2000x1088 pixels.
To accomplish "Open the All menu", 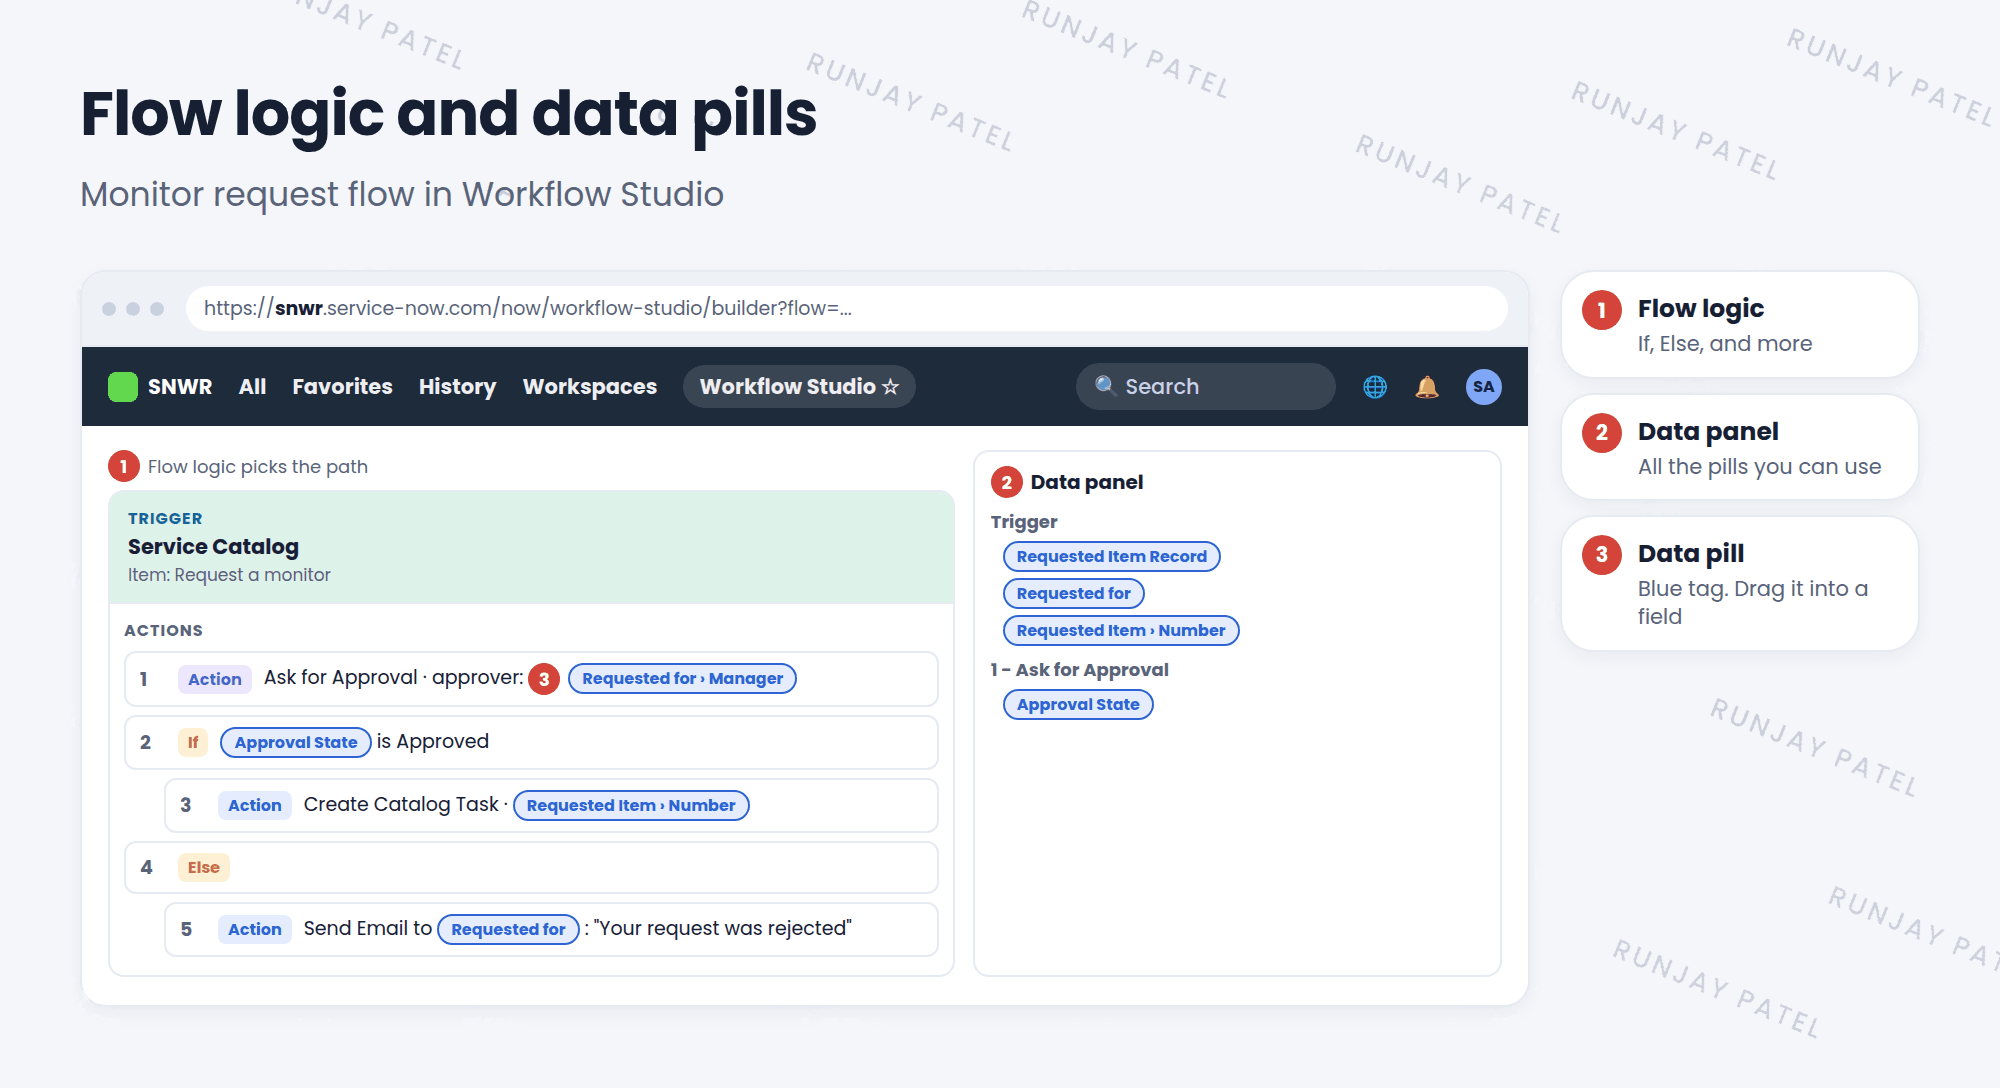I will (x=252, y=387).
